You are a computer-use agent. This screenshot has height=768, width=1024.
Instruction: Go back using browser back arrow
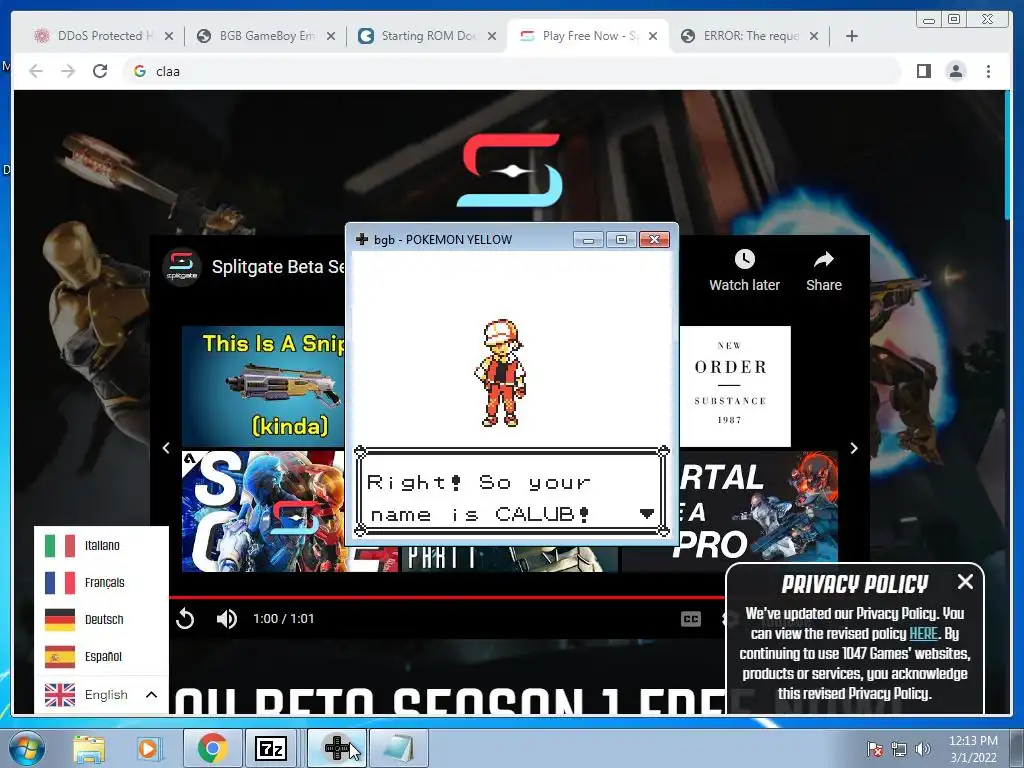tap(36, 71)
